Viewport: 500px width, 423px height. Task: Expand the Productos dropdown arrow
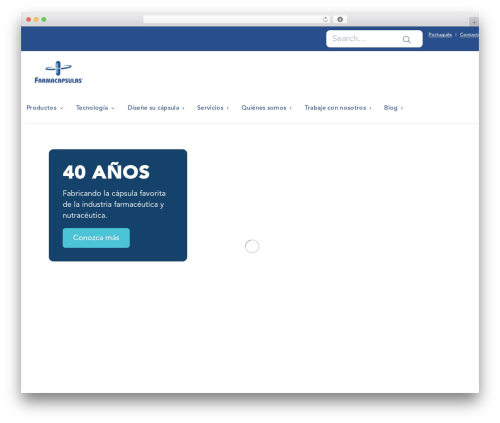click(61, 108)
